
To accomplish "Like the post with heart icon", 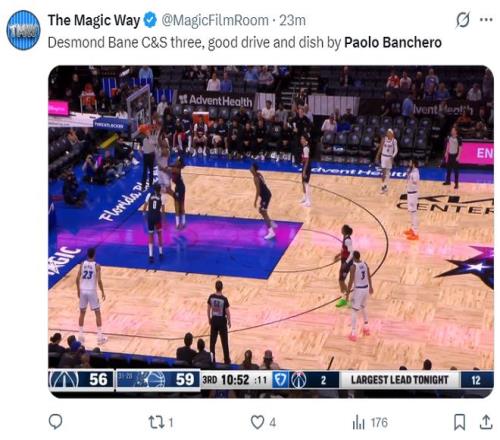I will (x=257, y=422).
